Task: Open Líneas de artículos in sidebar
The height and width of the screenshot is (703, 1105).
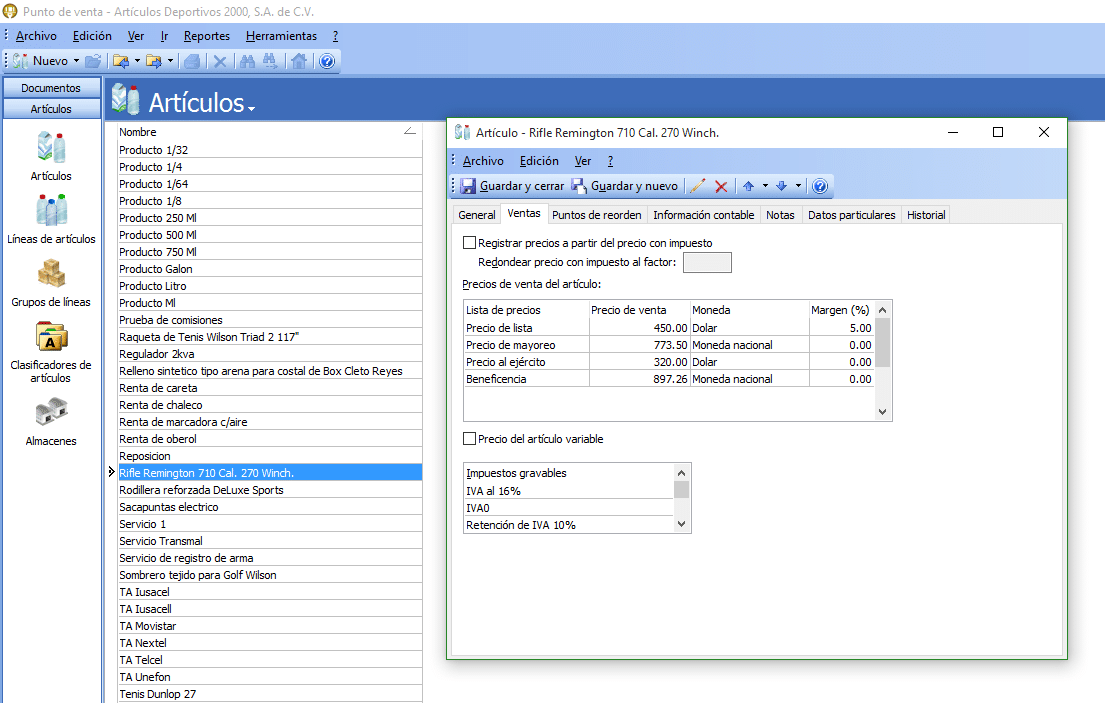Action: click(x=51, y=219)
